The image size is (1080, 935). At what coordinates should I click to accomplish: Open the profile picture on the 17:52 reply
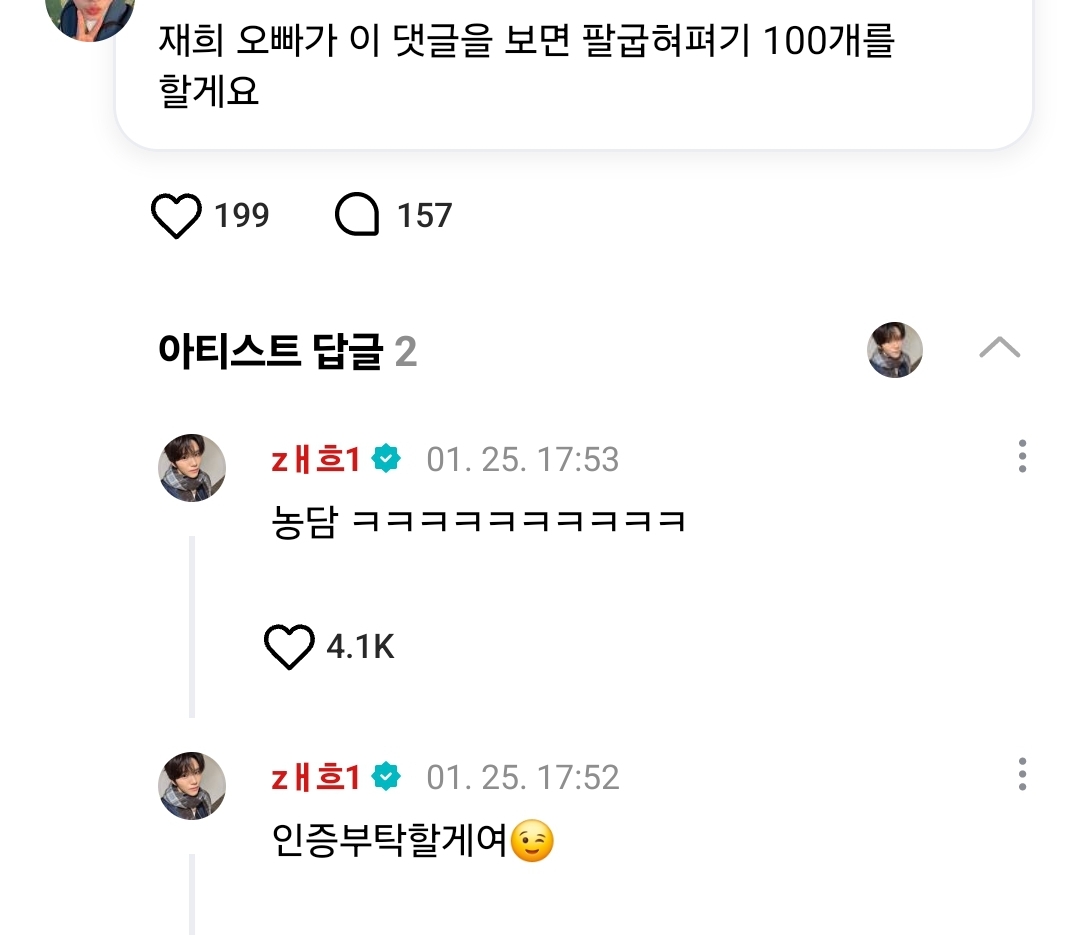point(192,786)
